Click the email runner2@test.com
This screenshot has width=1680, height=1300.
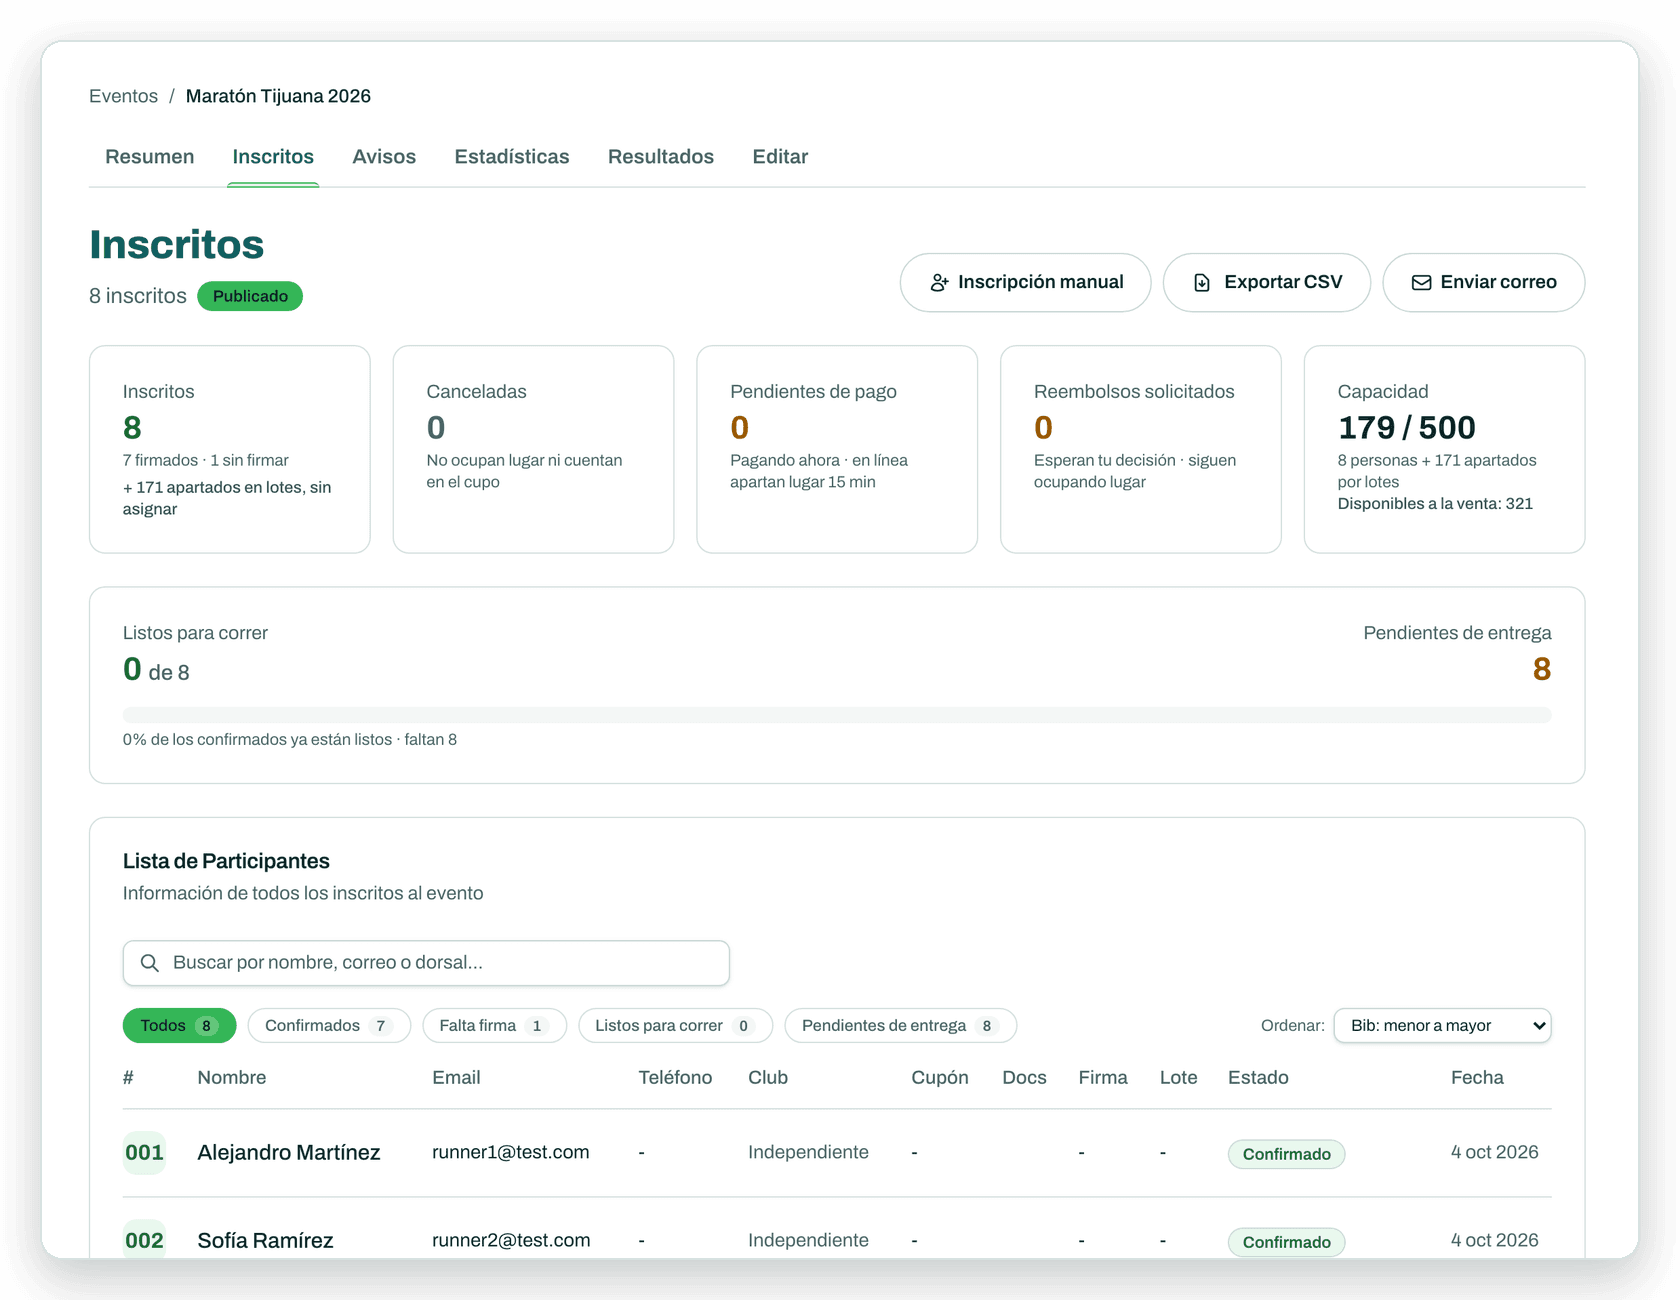pyautogui.click(x=511, y=1241)
